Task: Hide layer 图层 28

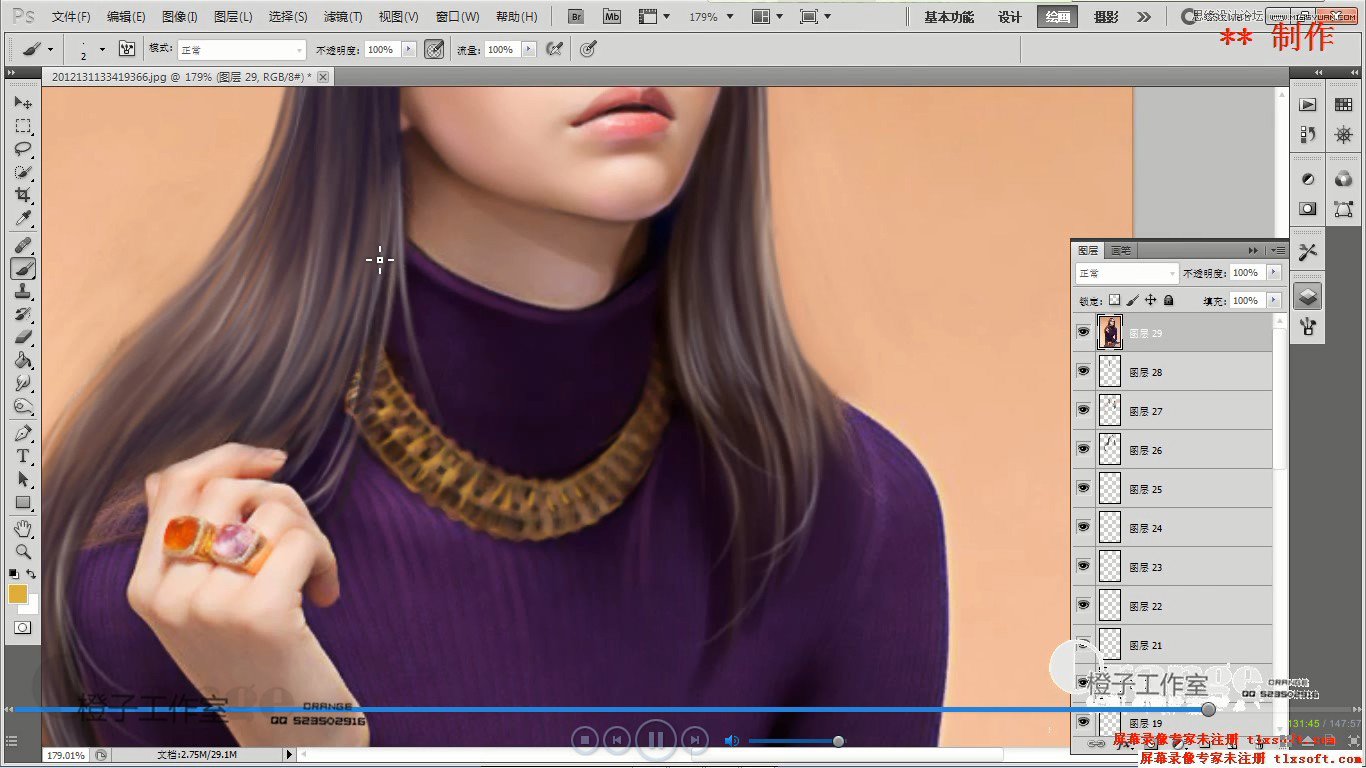Action: coord(1083,371)
